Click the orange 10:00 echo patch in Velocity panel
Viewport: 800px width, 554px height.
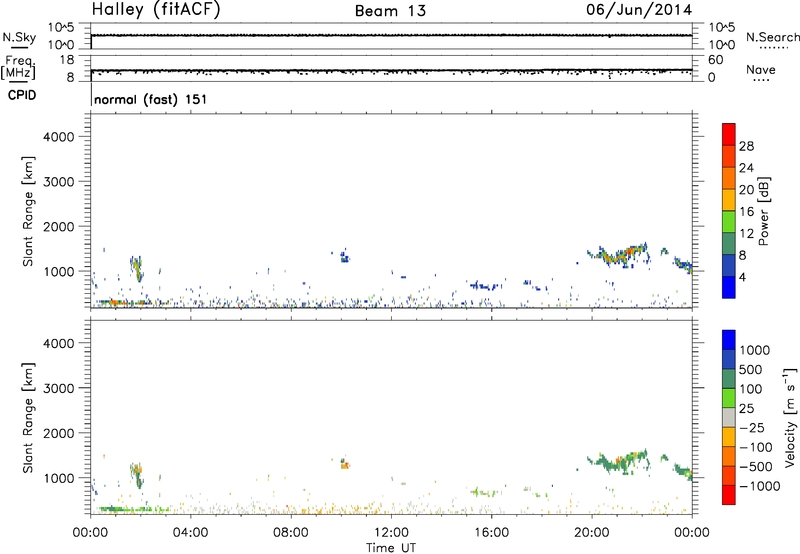(345, 465)
